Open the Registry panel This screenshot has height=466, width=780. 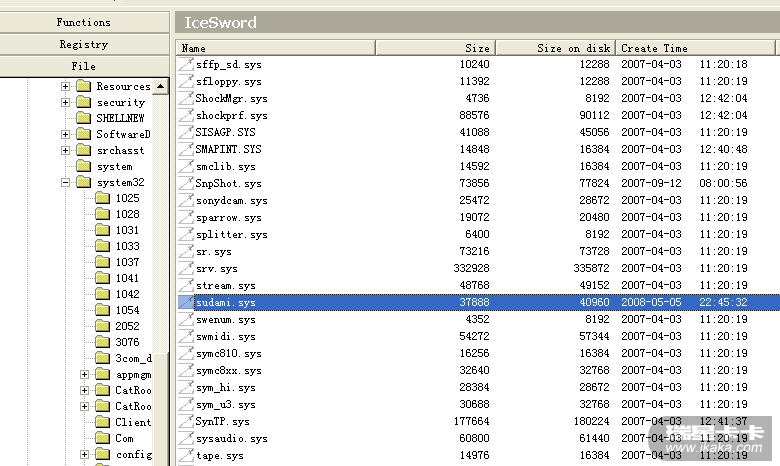tap(84, 44)
